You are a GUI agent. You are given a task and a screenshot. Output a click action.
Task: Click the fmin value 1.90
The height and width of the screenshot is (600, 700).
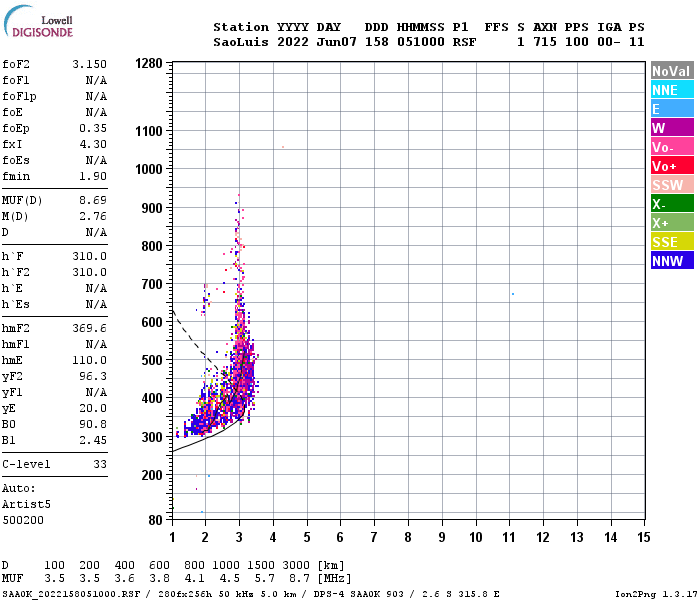point(93,176)
